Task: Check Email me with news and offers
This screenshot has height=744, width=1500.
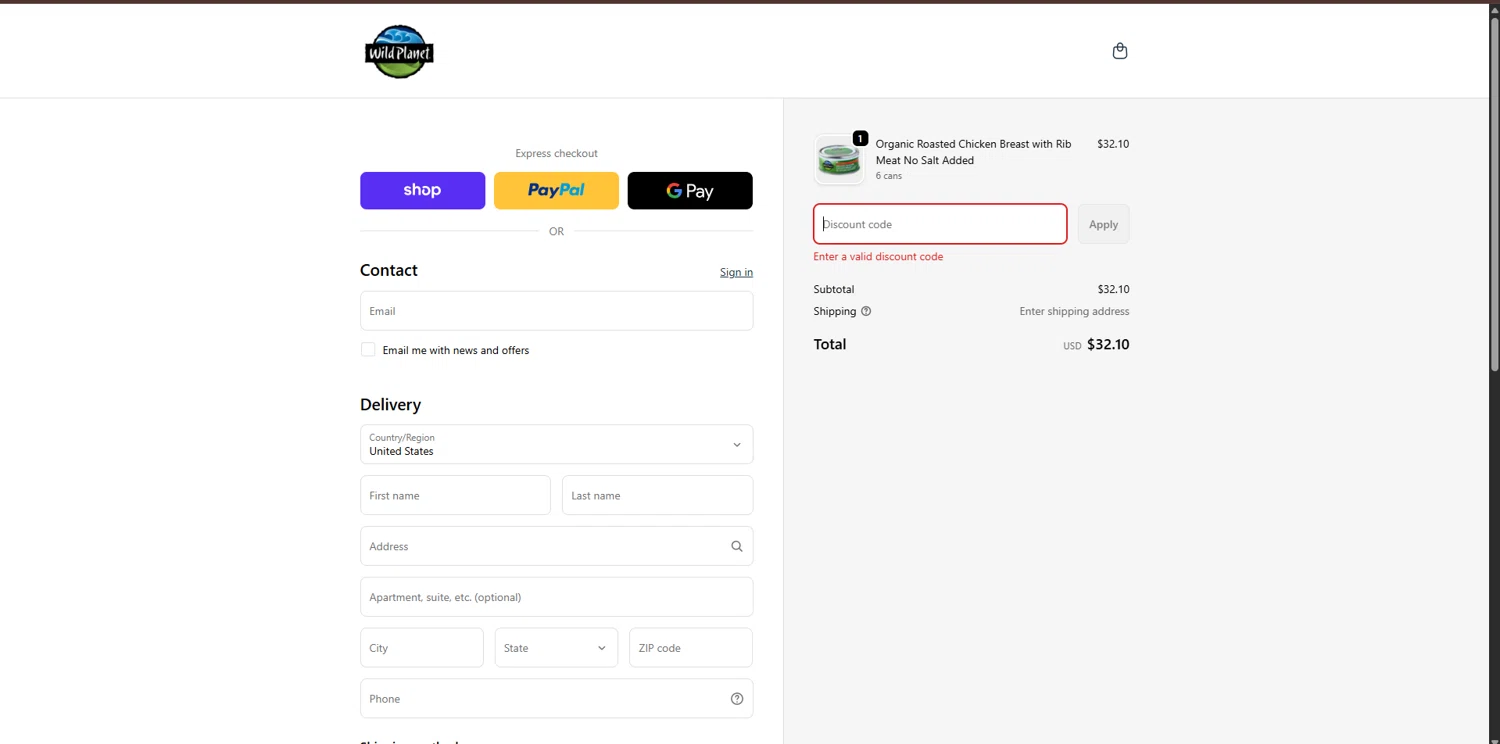Action: [368, 349]
